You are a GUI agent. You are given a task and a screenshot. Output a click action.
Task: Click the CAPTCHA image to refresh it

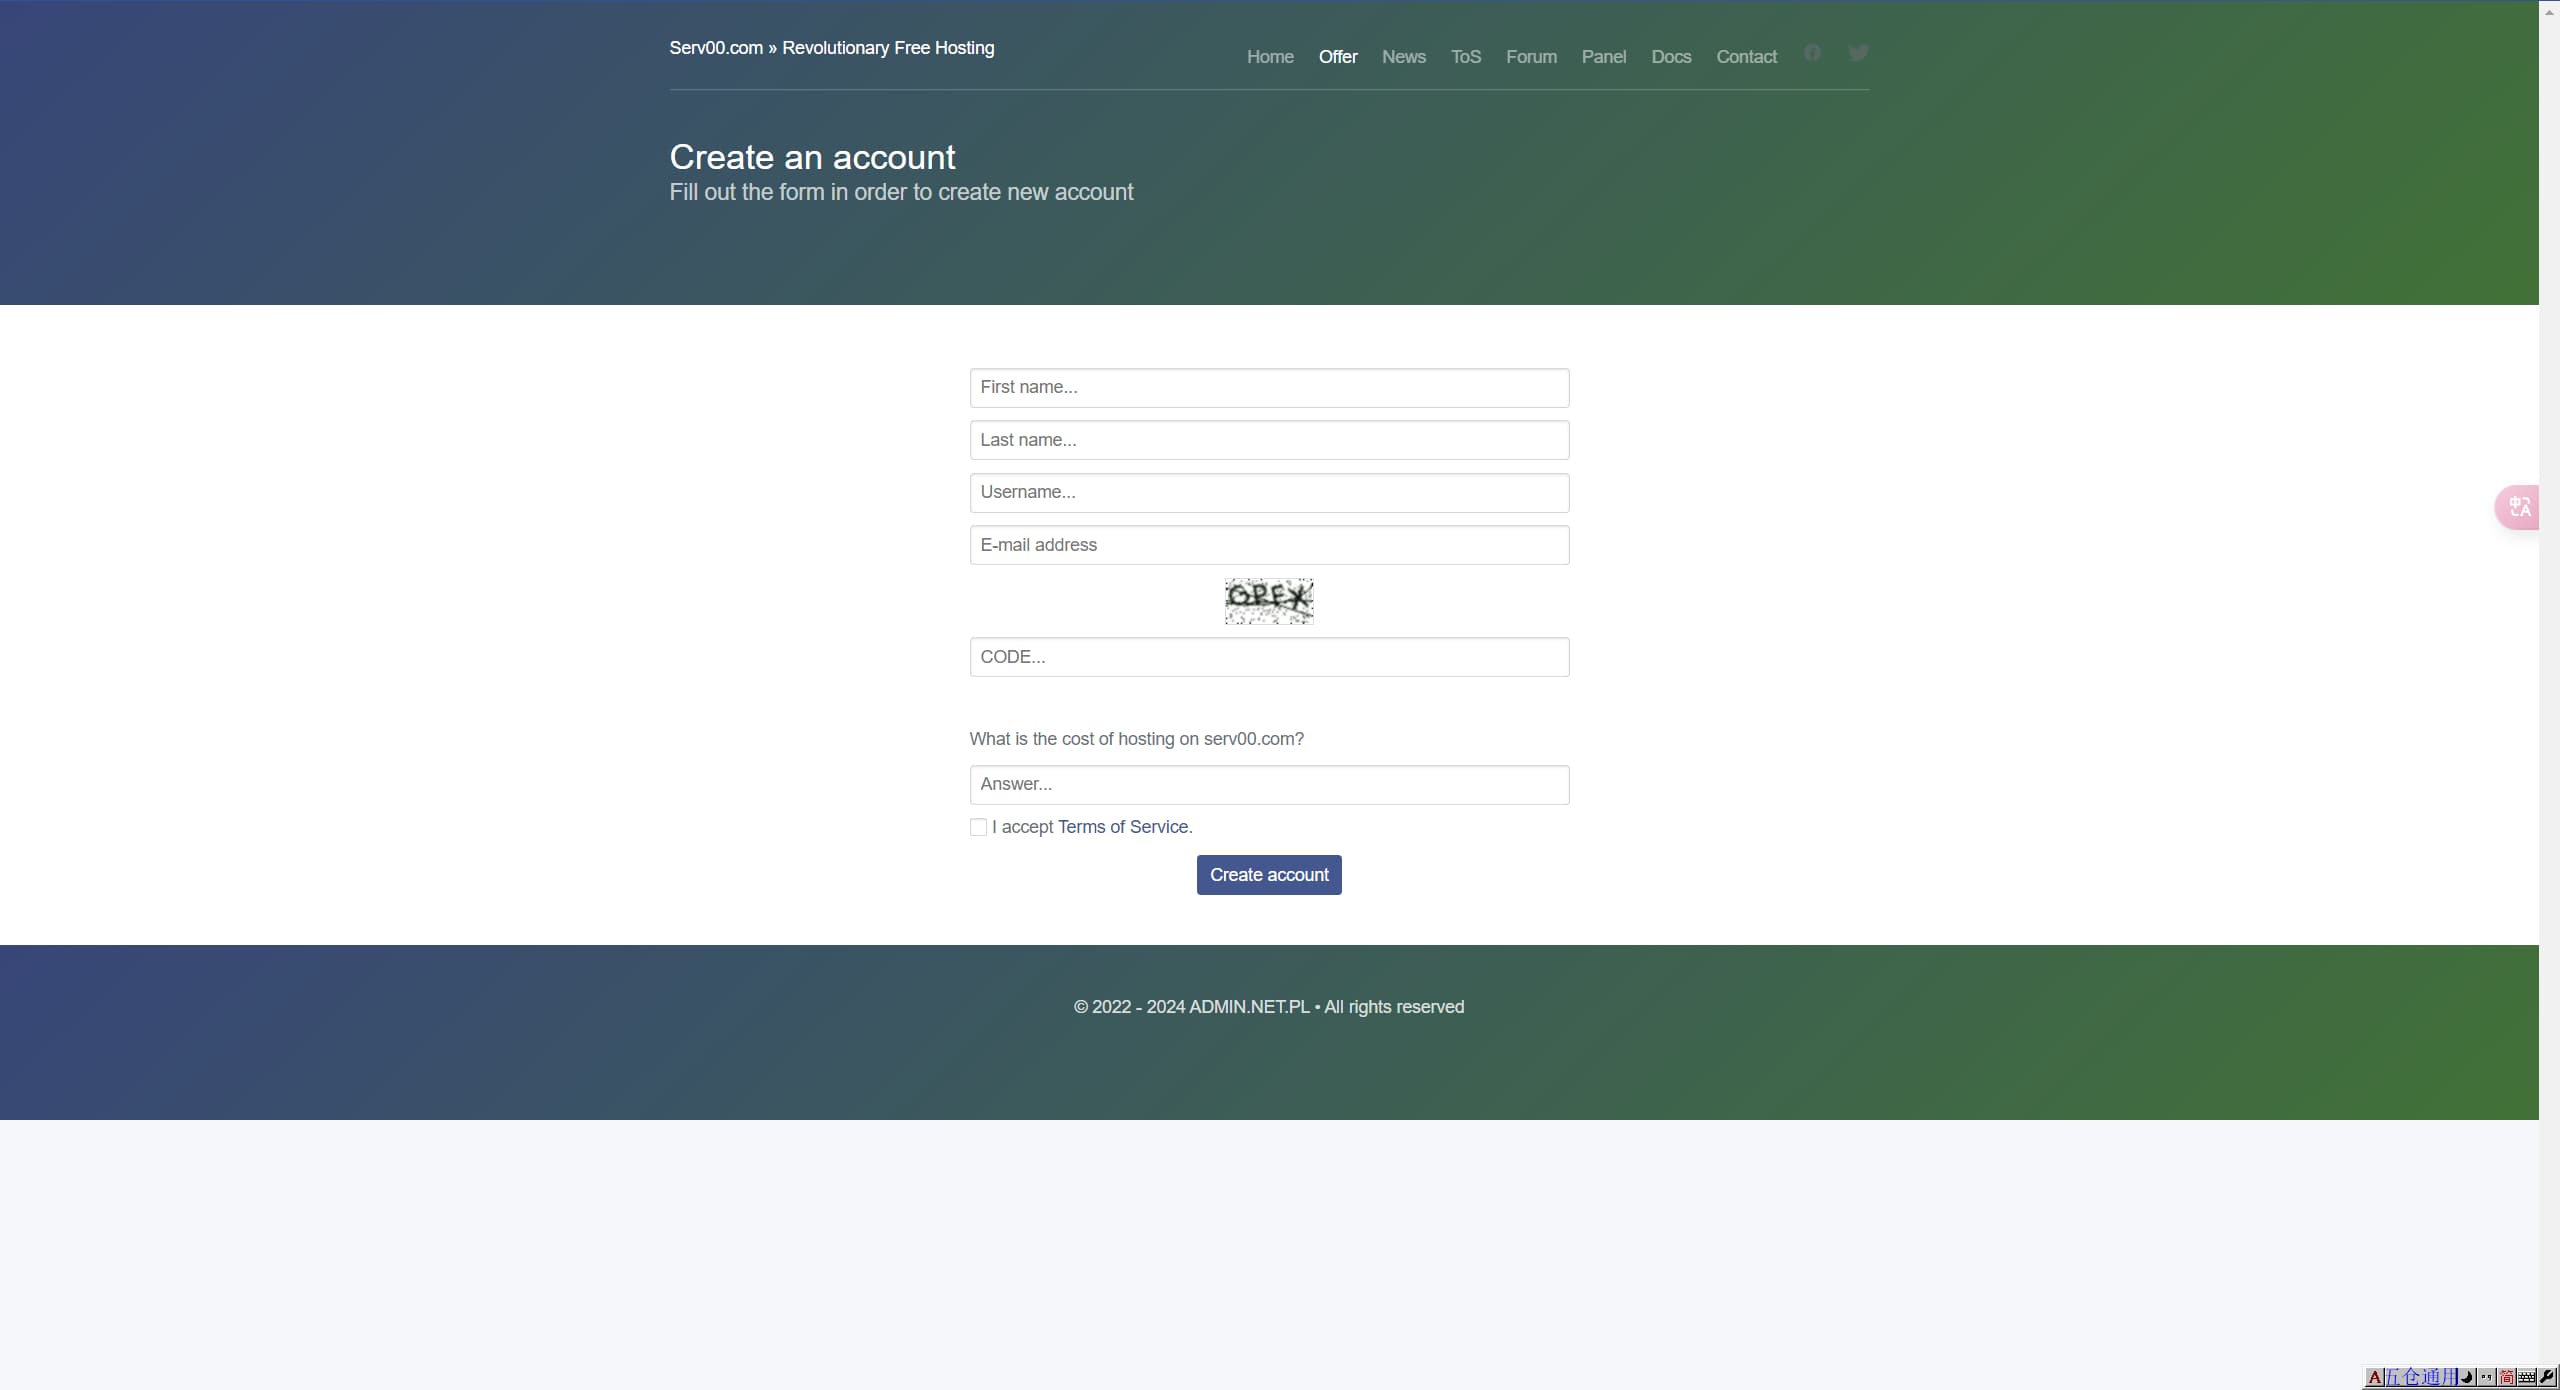(x=1268, y=599)
